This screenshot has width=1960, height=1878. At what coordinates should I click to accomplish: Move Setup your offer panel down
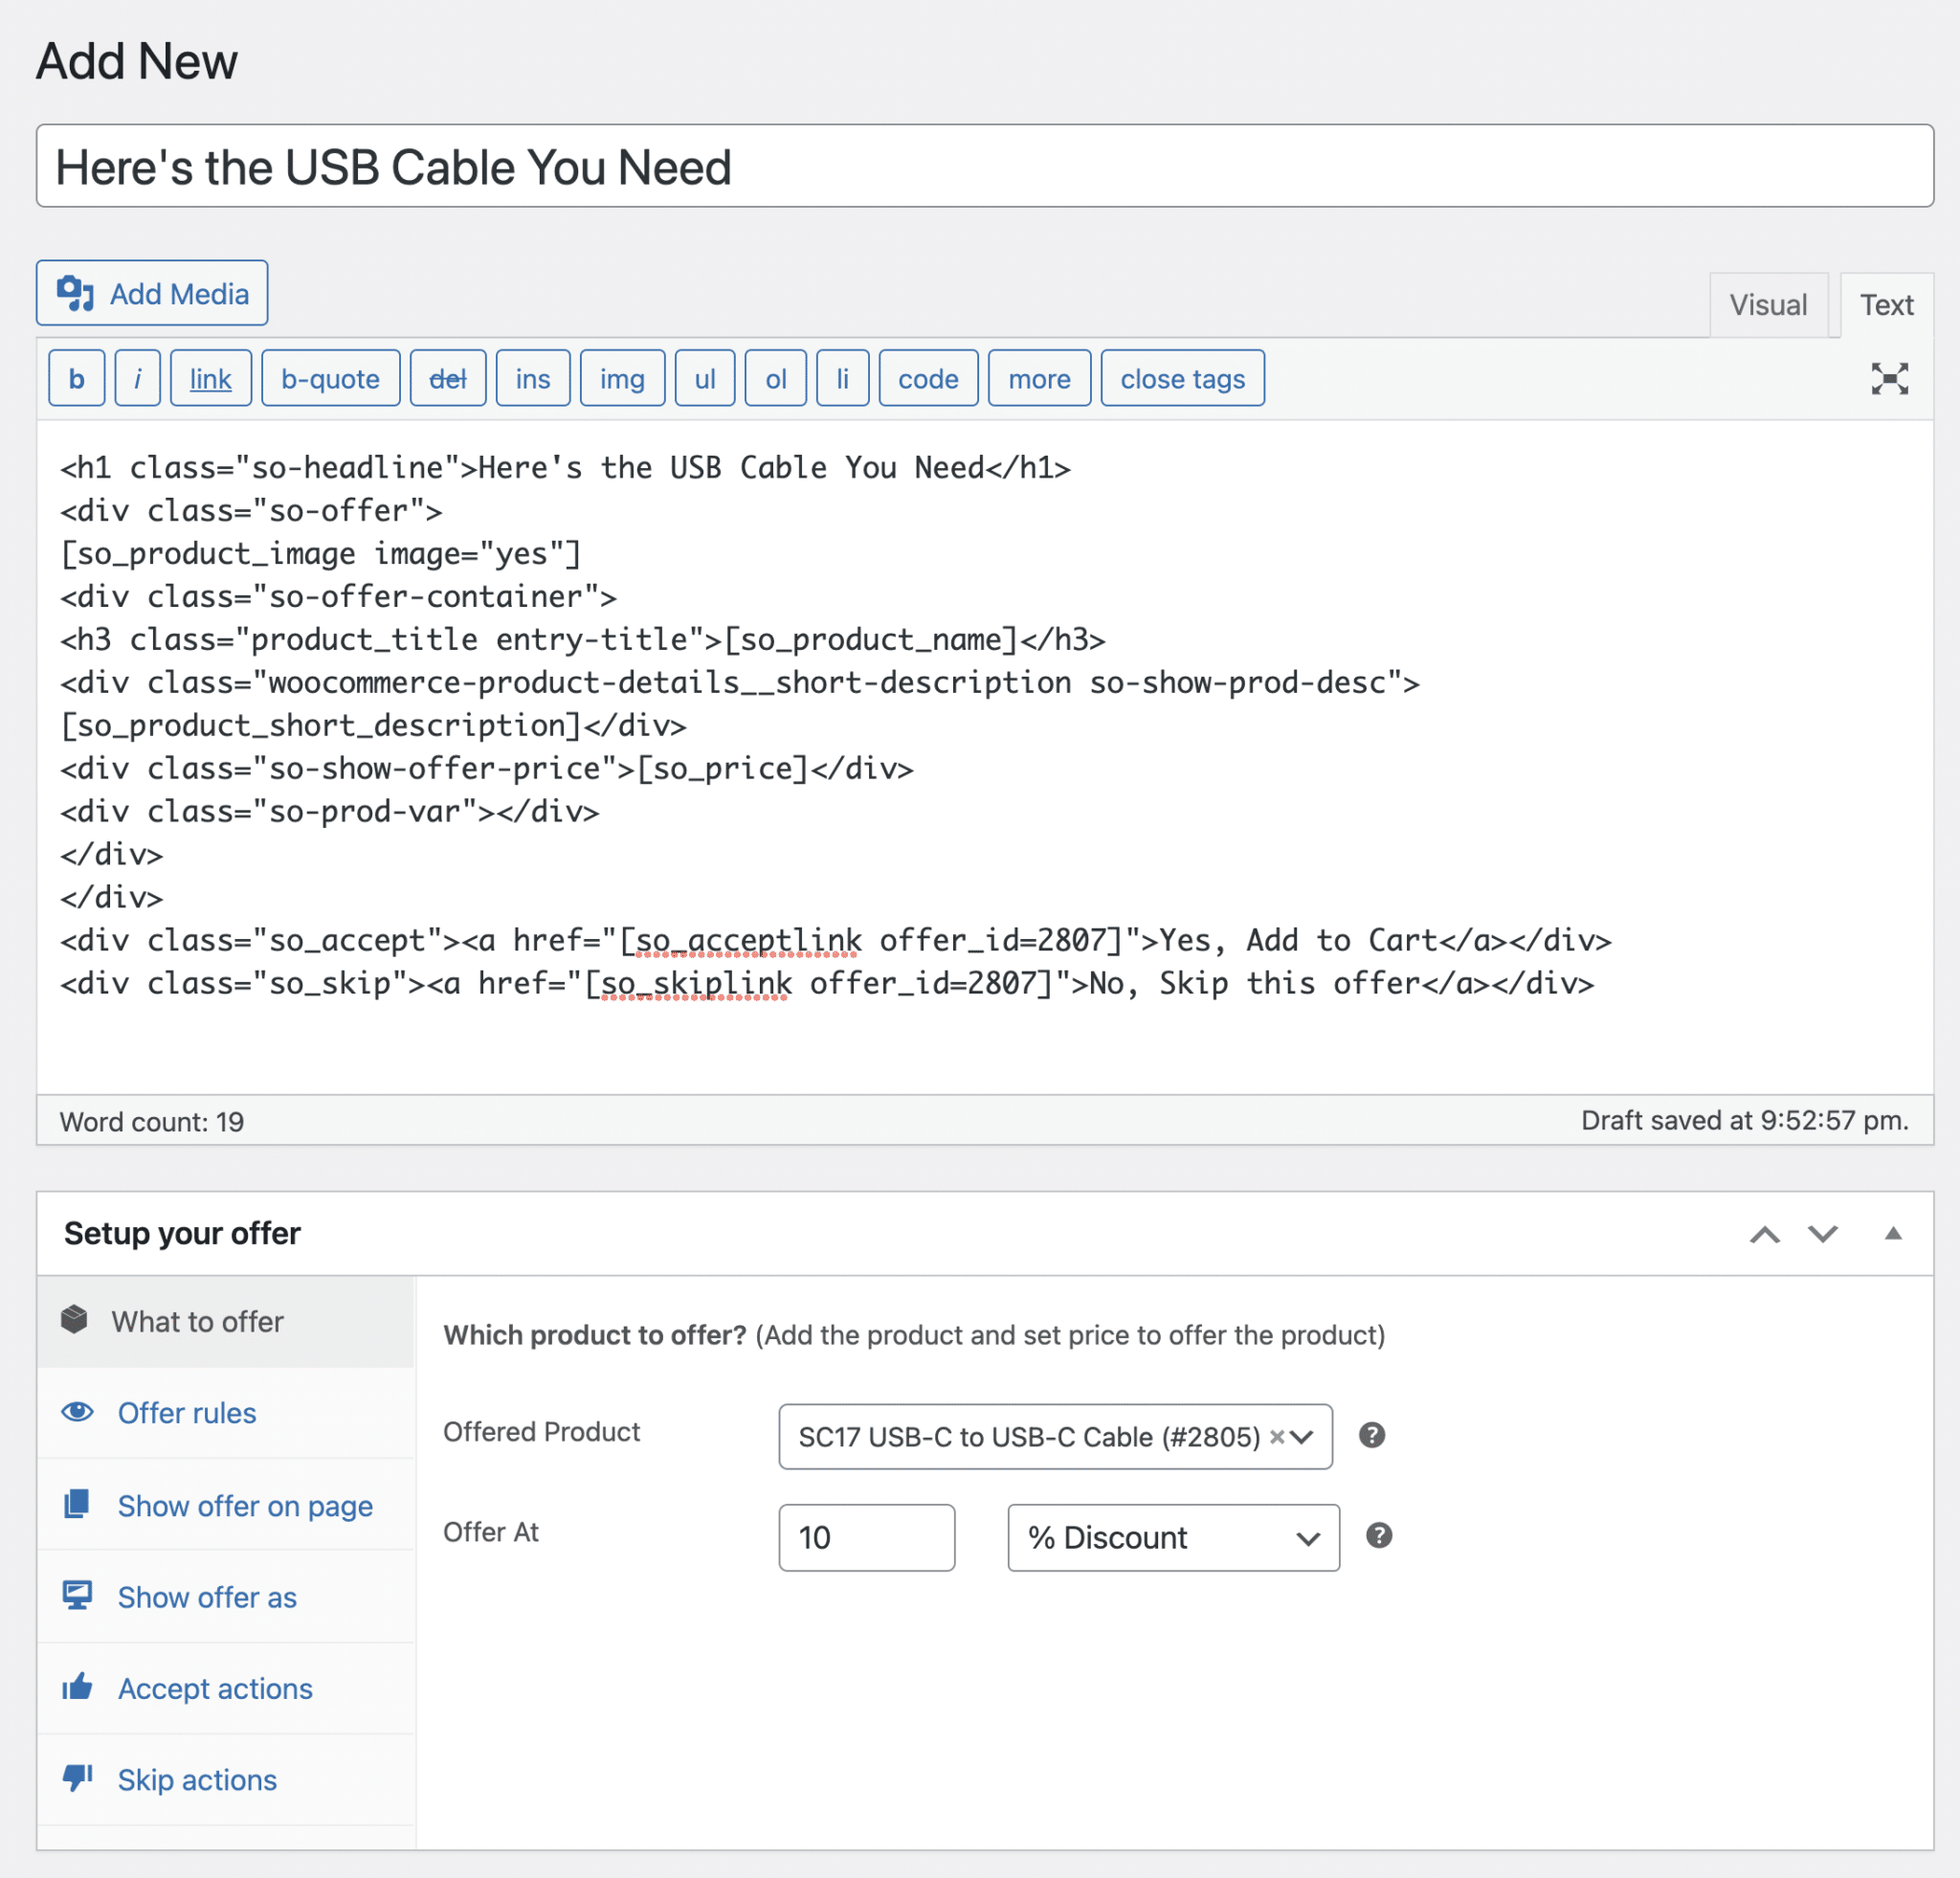click(x=1822, y=1234)
